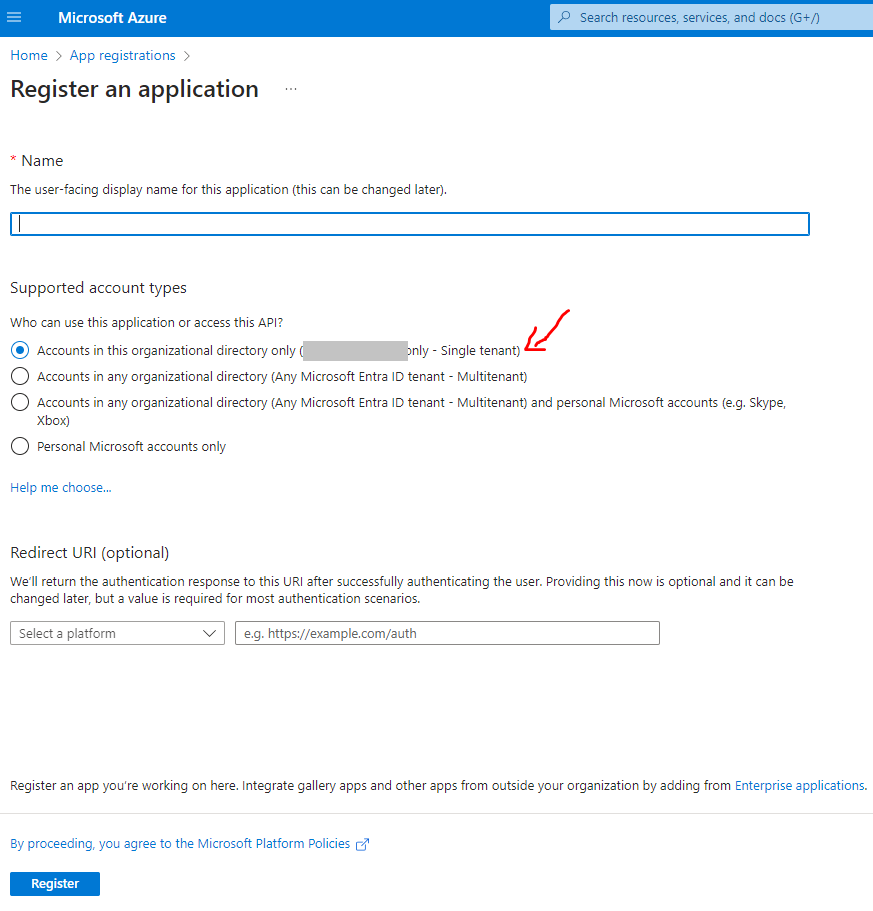Viewport: 873px width, 911px height.
Task: Select Single tenant account type radio
Action: 20,350
